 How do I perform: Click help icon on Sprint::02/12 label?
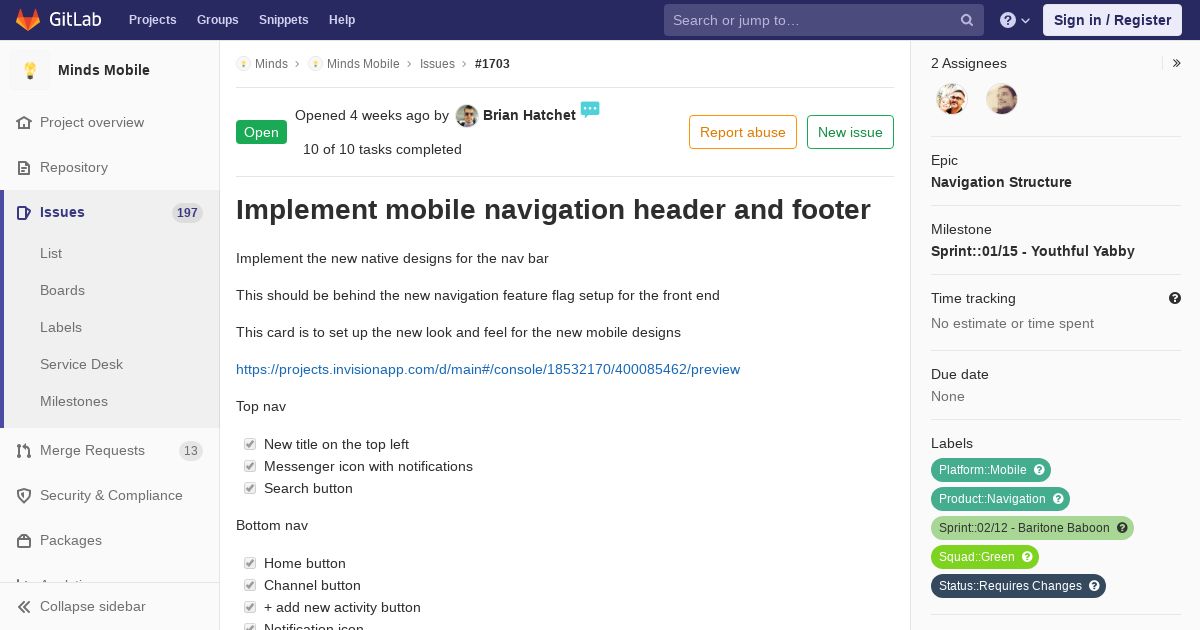pos(1122,528)
